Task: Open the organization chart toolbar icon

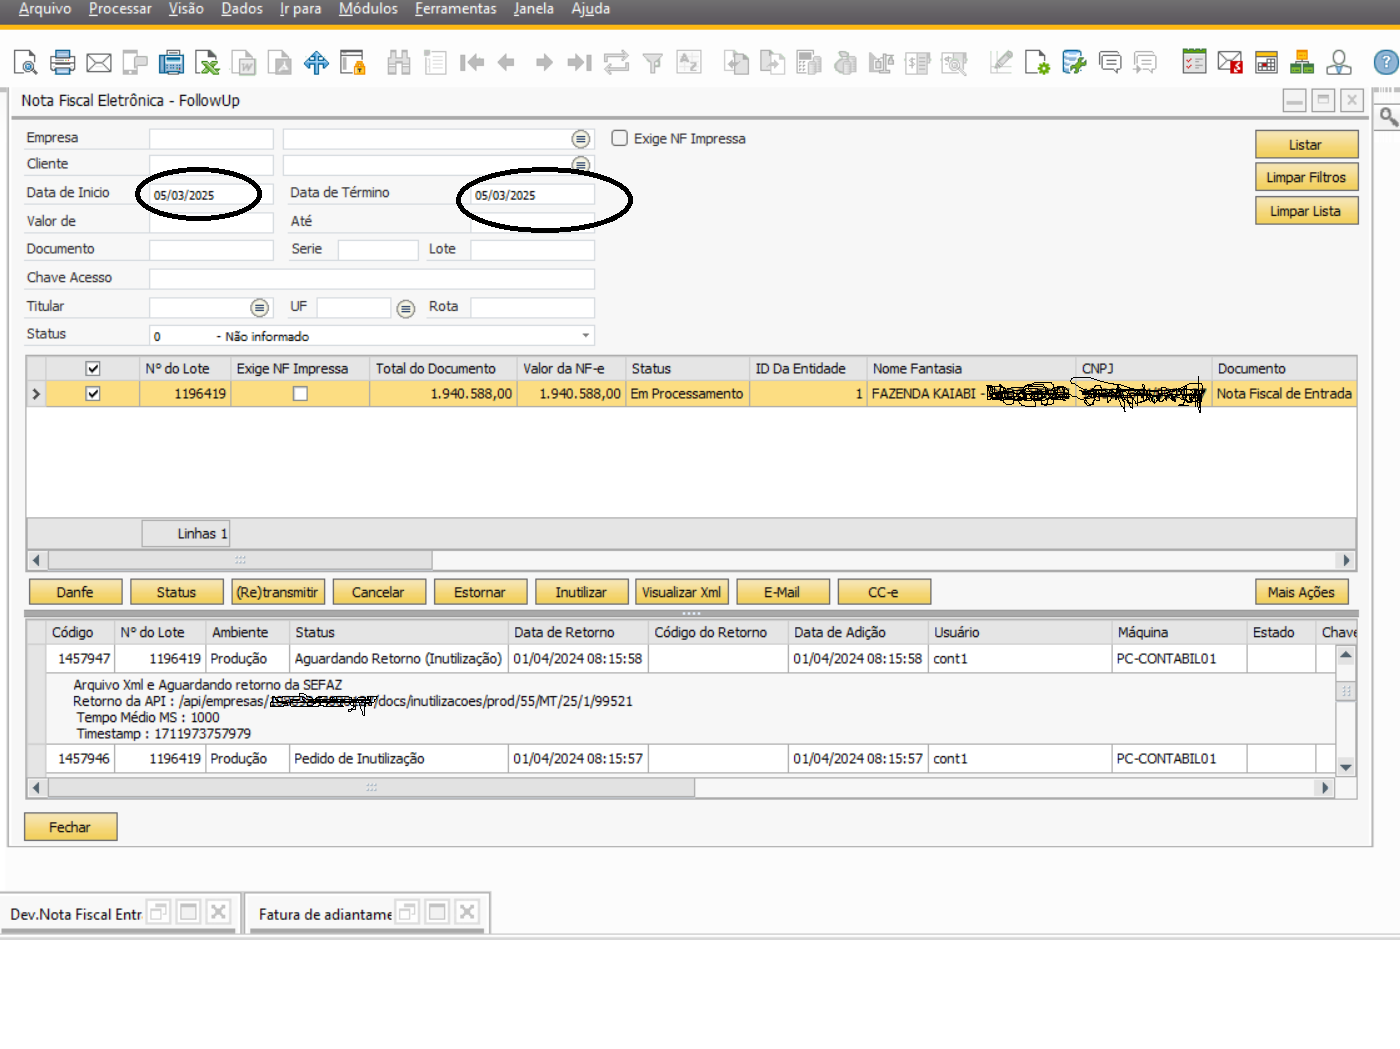Action: (x=1302, y=63)
